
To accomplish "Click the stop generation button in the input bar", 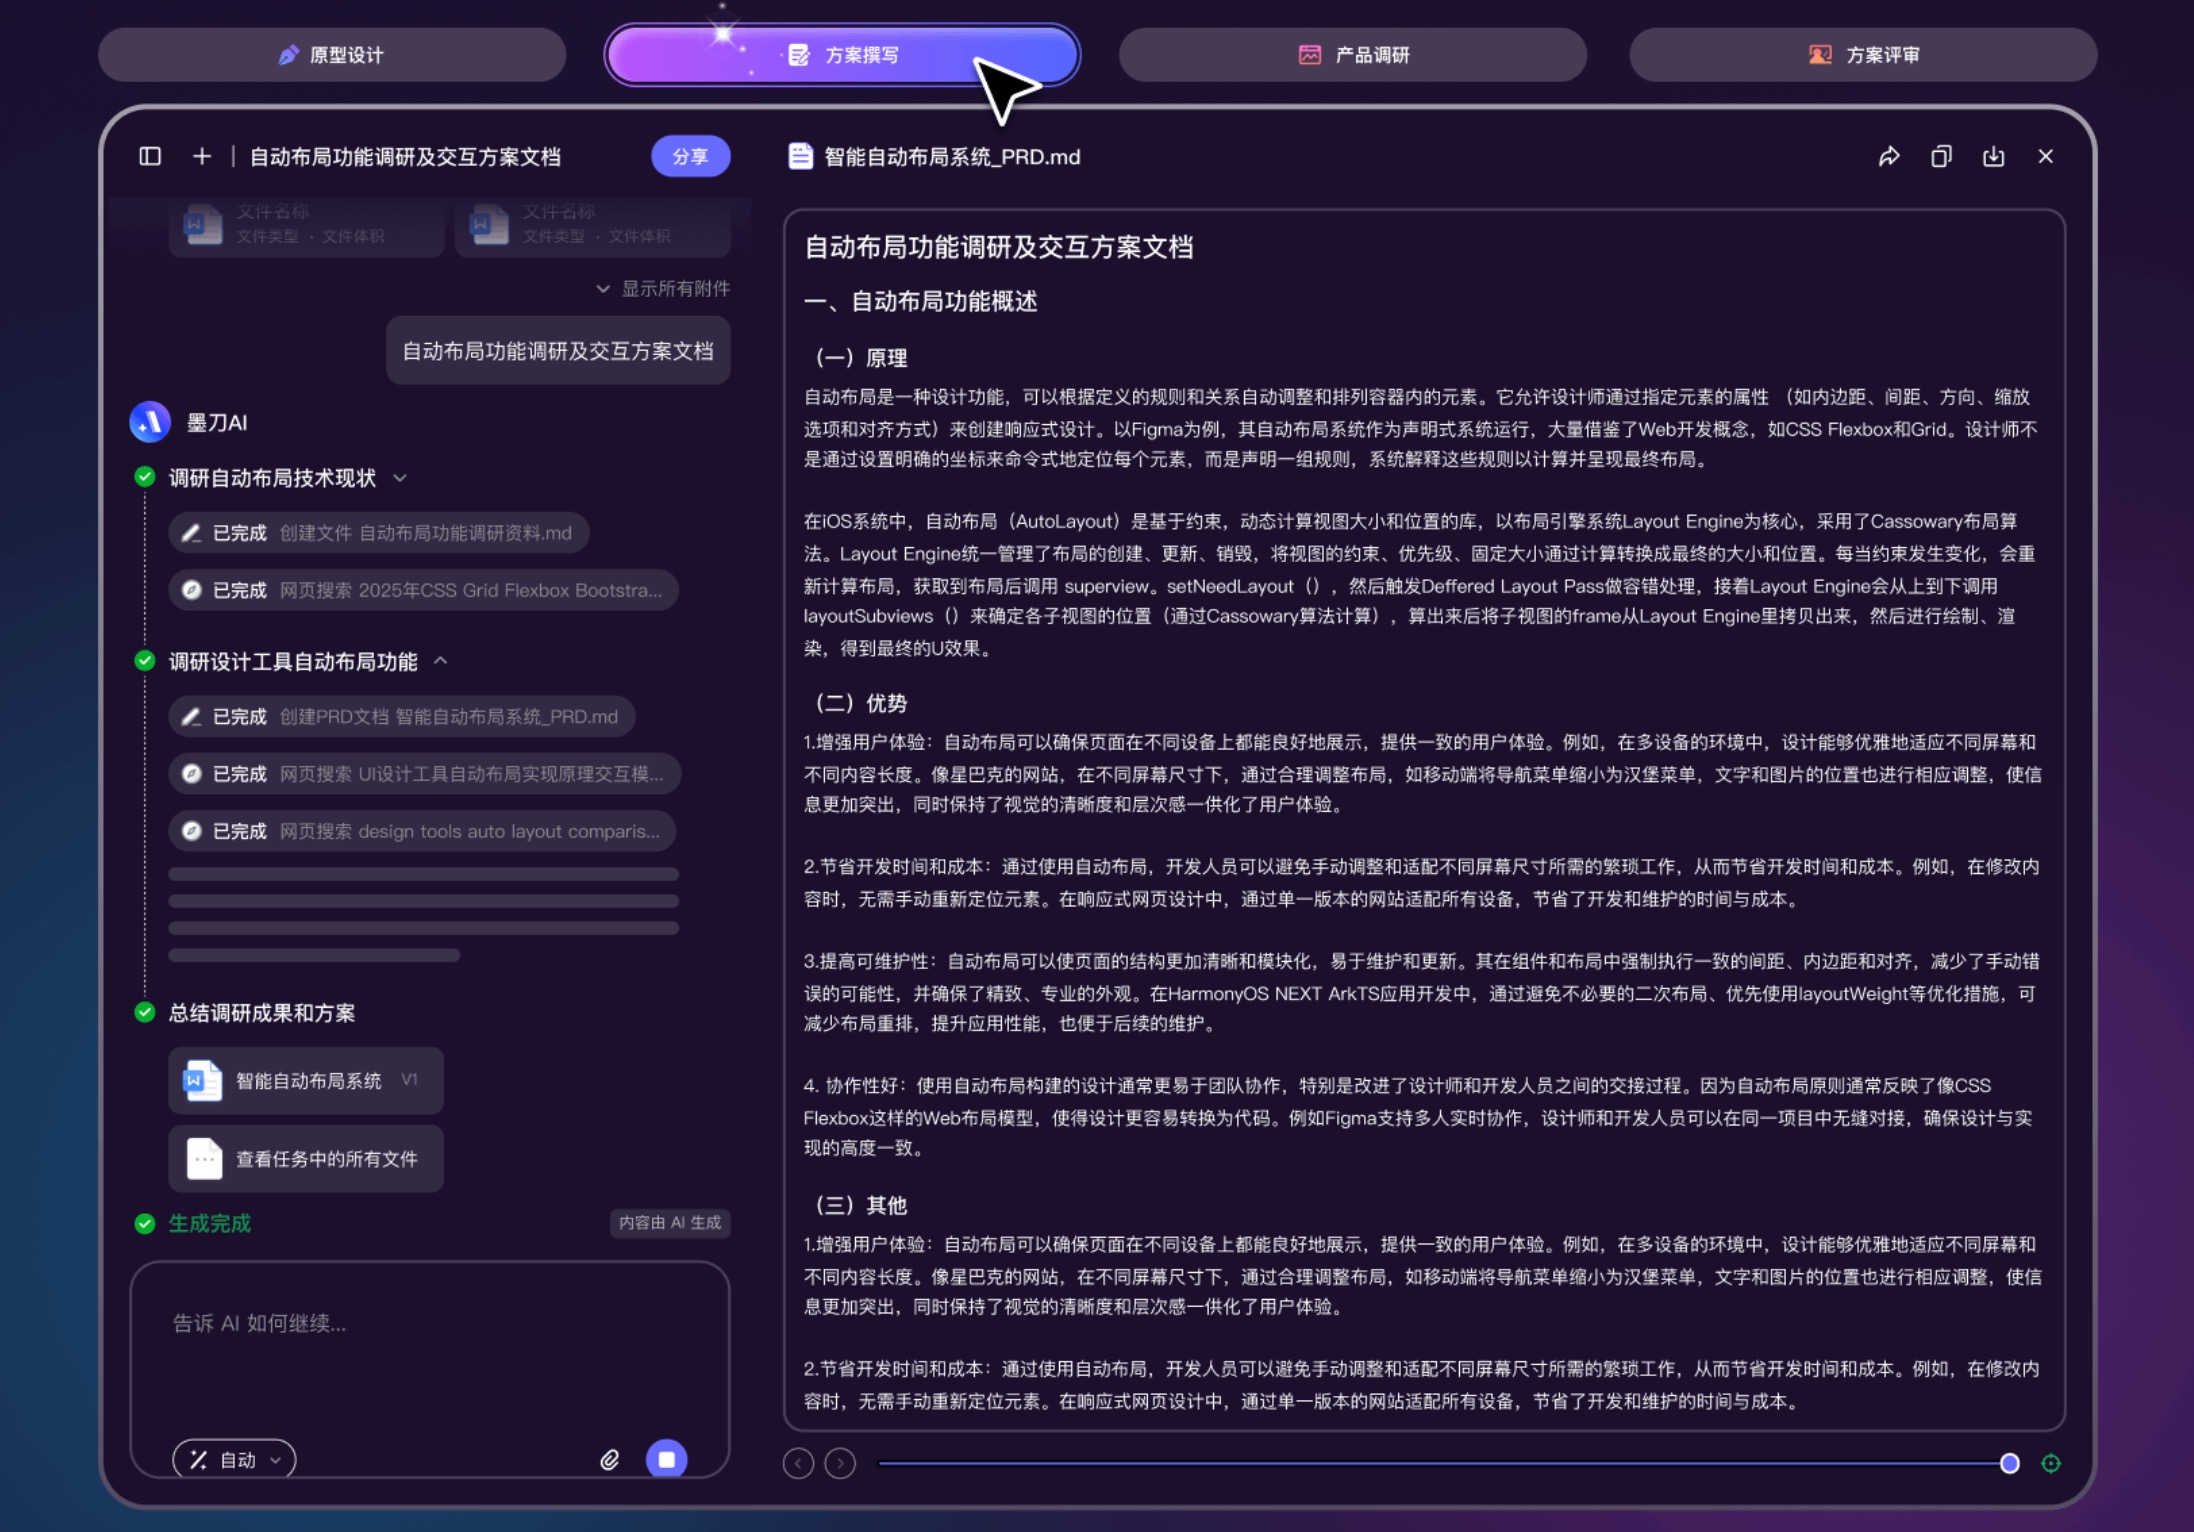I will tap(667, 1459).
